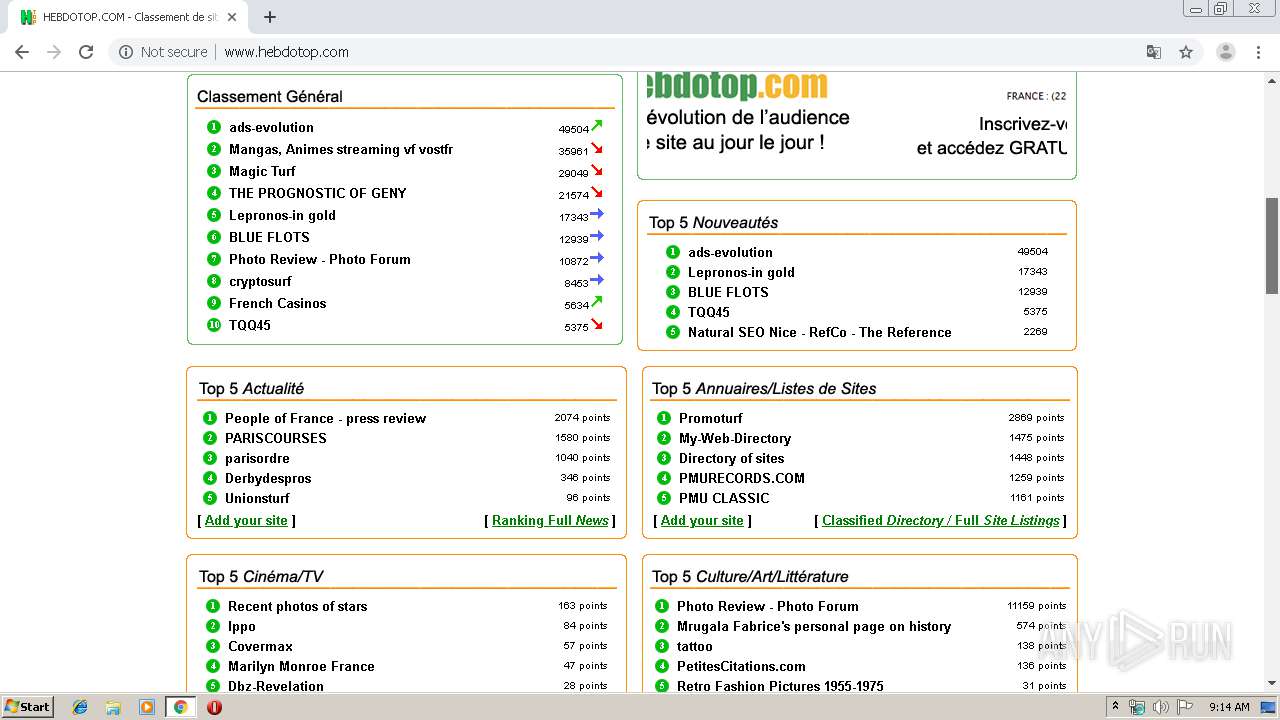Viewport: 1280px width, 720px height.
Task: Open Classified Directory / Full Site Listings
Action: click(x=941, y=520)
